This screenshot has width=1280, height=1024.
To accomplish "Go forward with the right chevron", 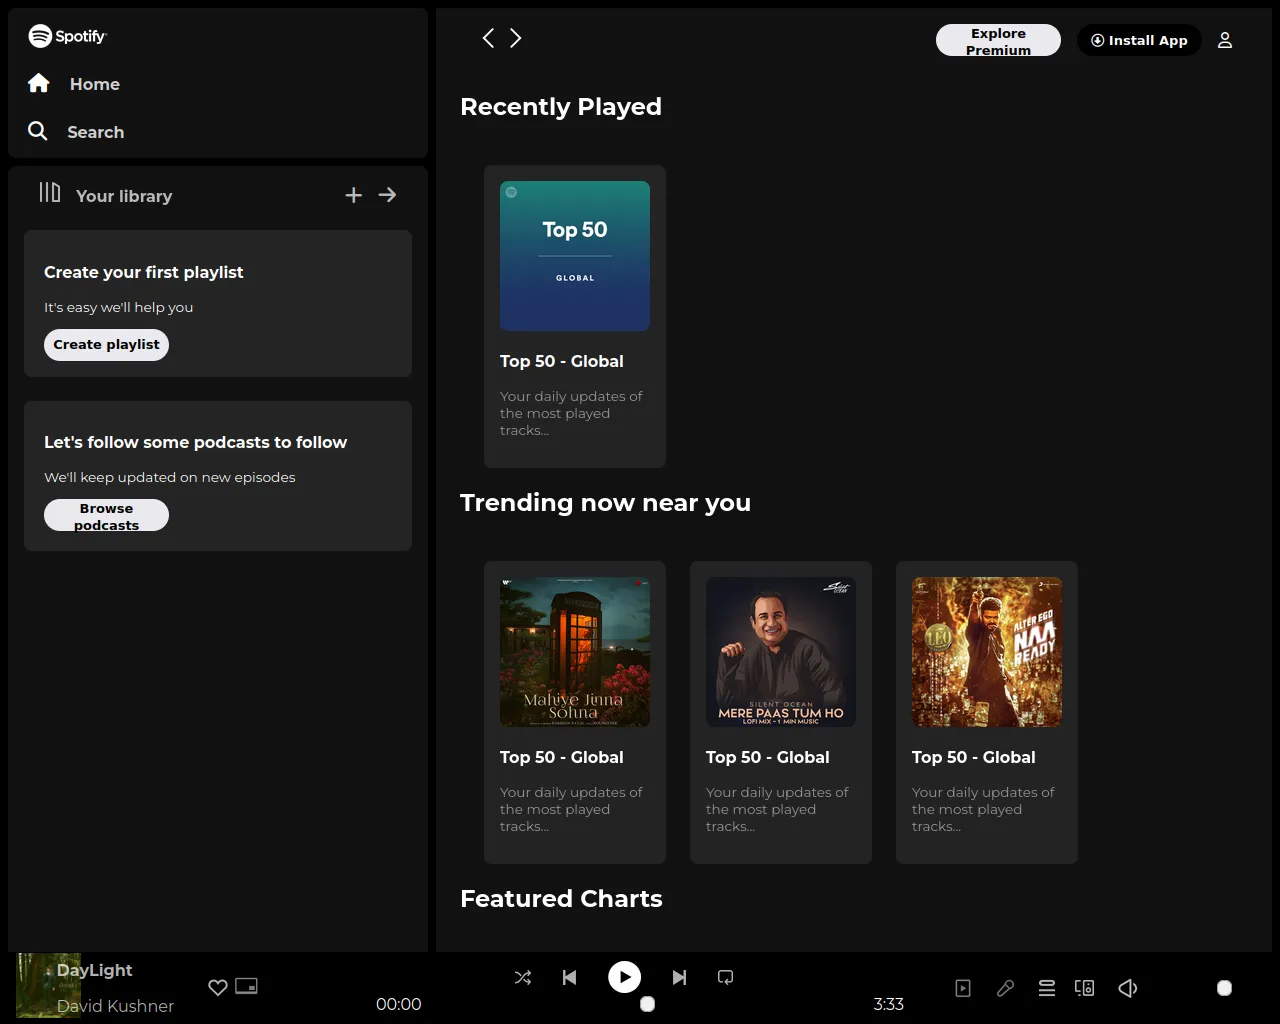I will coord(516,38).
